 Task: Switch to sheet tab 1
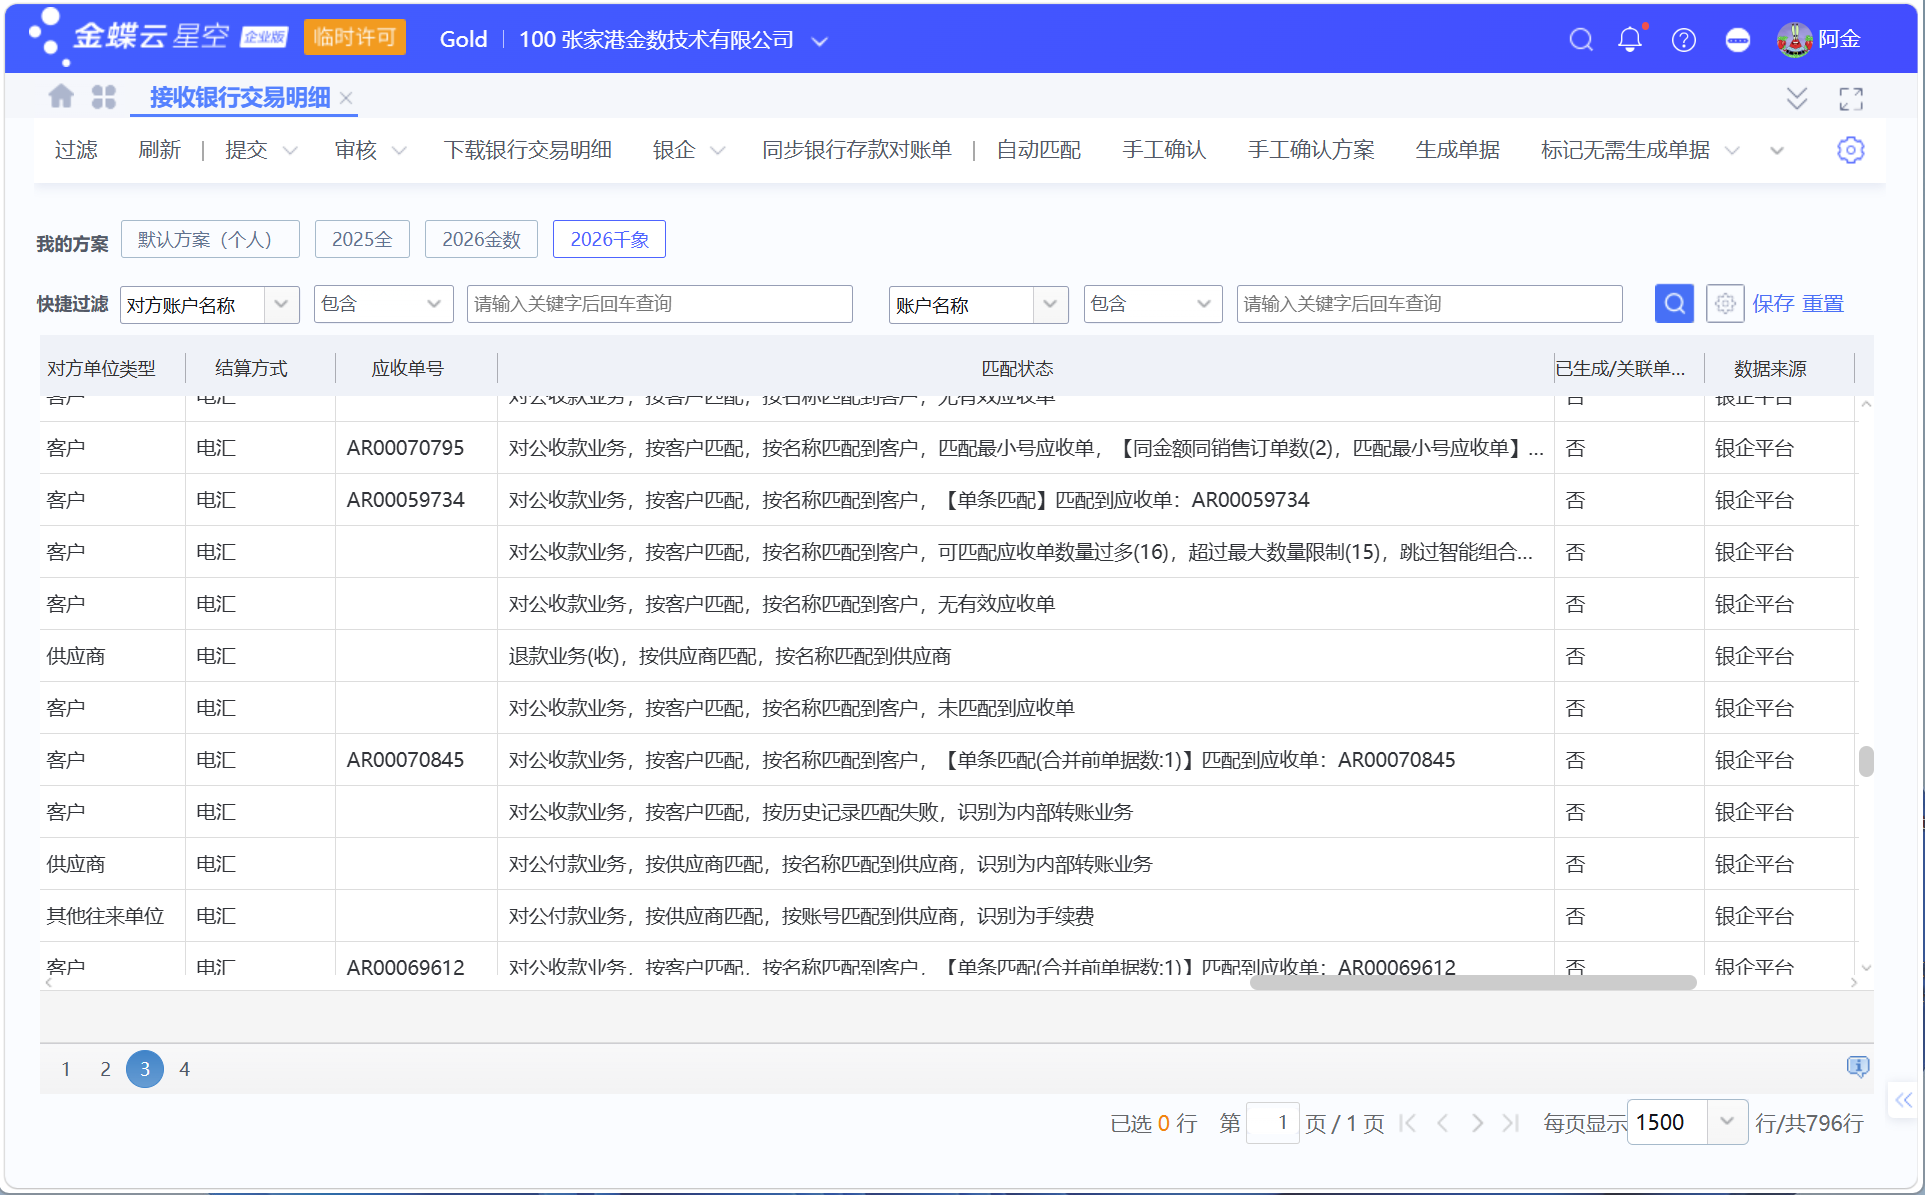[x=66, y=1069]
